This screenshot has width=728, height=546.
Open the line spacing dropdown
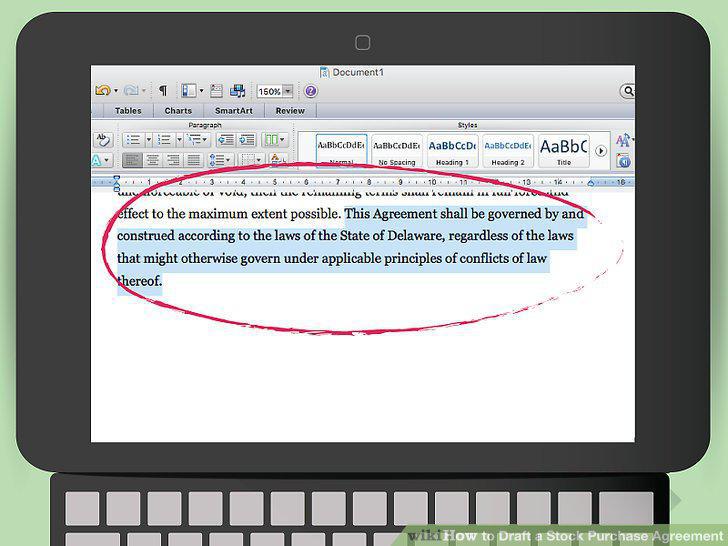[220, 161]
